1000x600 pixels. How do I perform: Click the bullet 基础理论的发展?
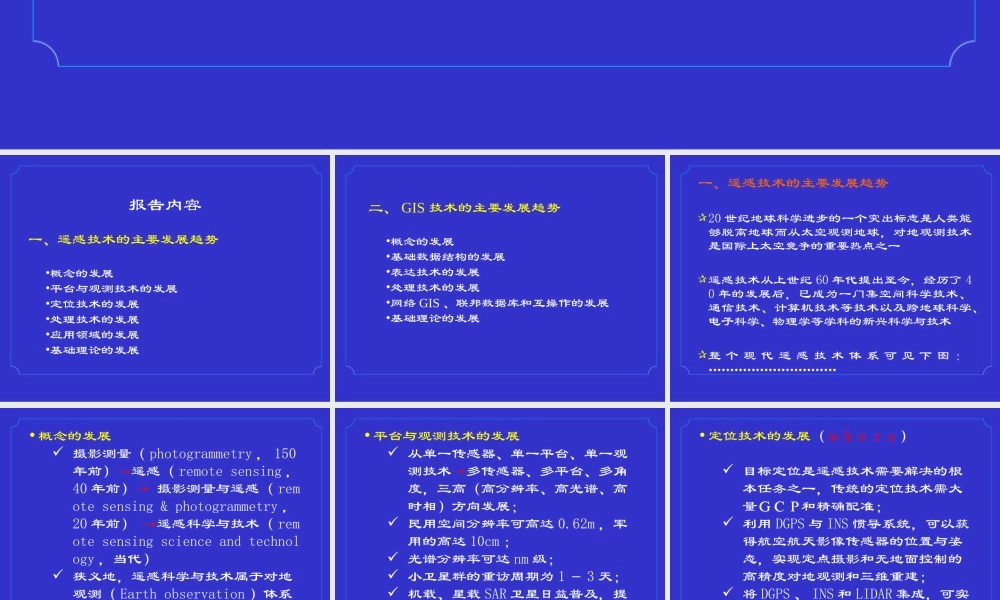tap(94, 349)
